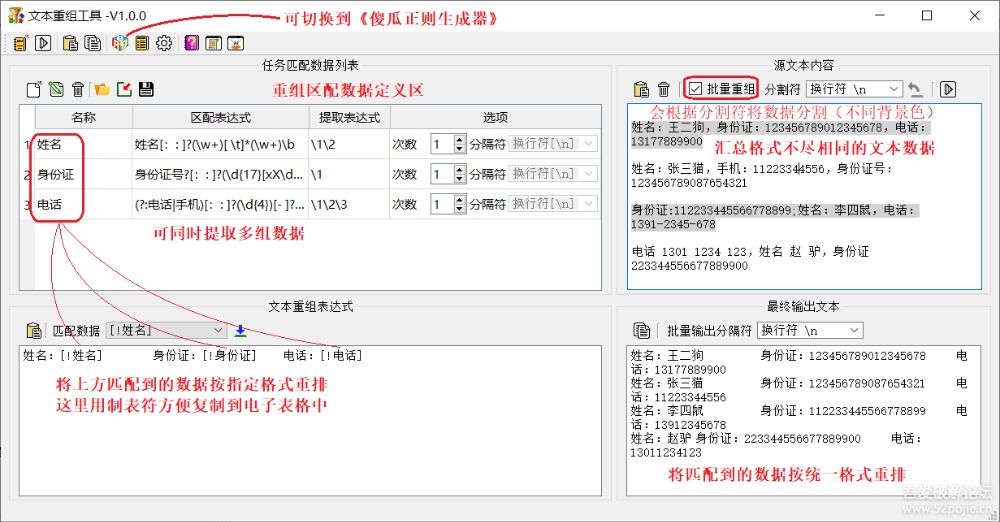Click the import green arrow icon
1000x522 pixels.
[x=124, y=89]
